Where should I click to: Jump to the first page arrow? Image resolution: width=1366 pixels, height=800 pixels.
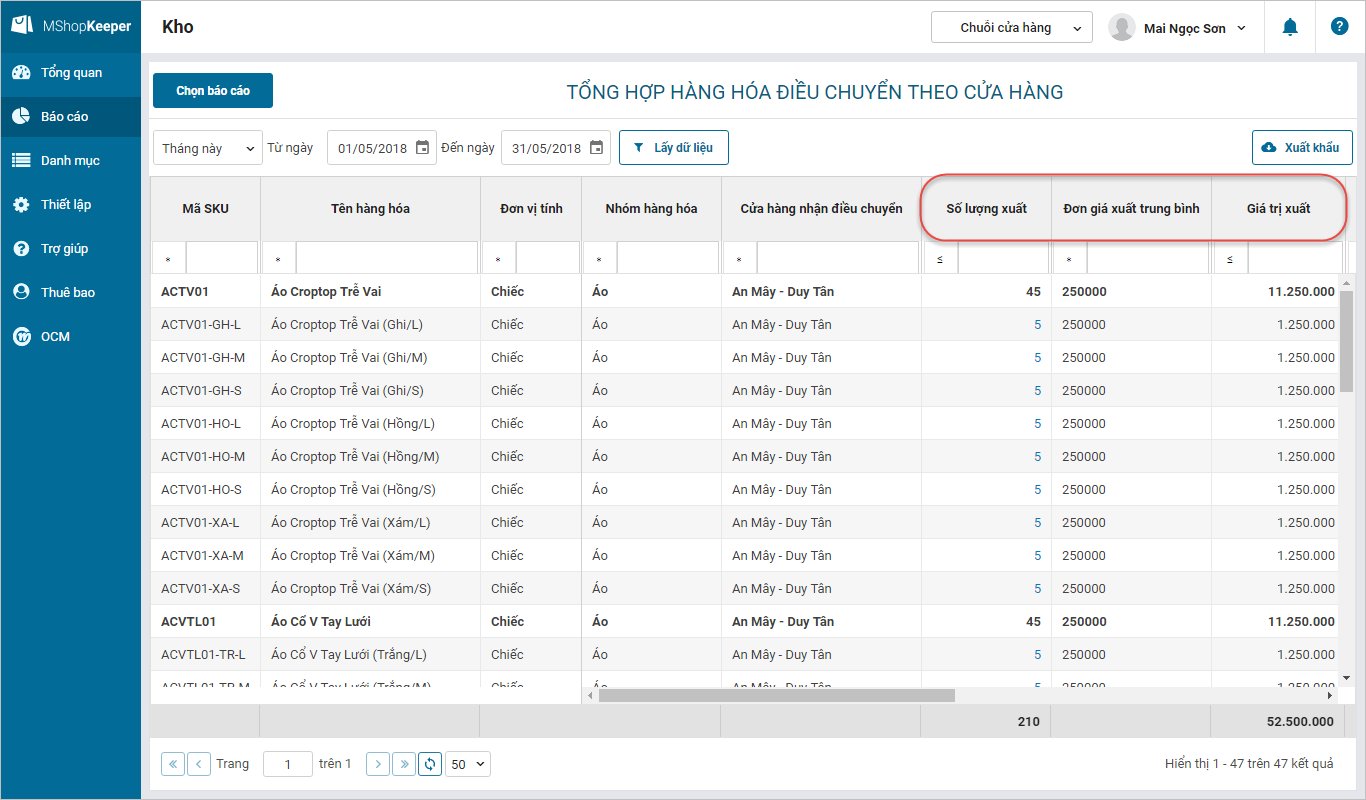click(173, 764)
